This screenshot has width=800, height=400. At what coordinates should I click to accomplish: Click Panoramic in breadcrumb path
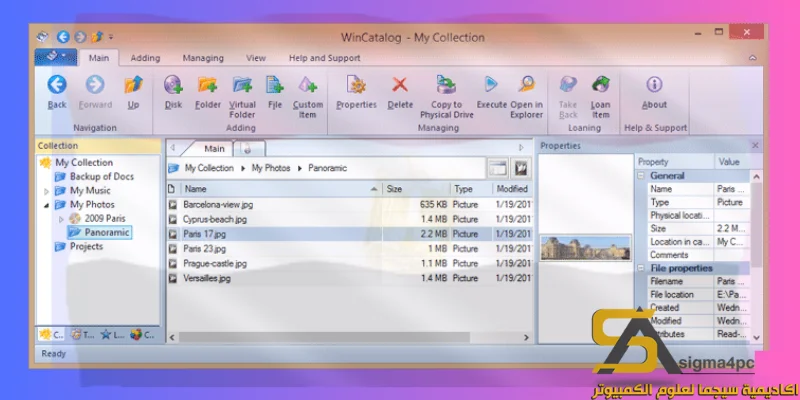(x=328, y=168)
